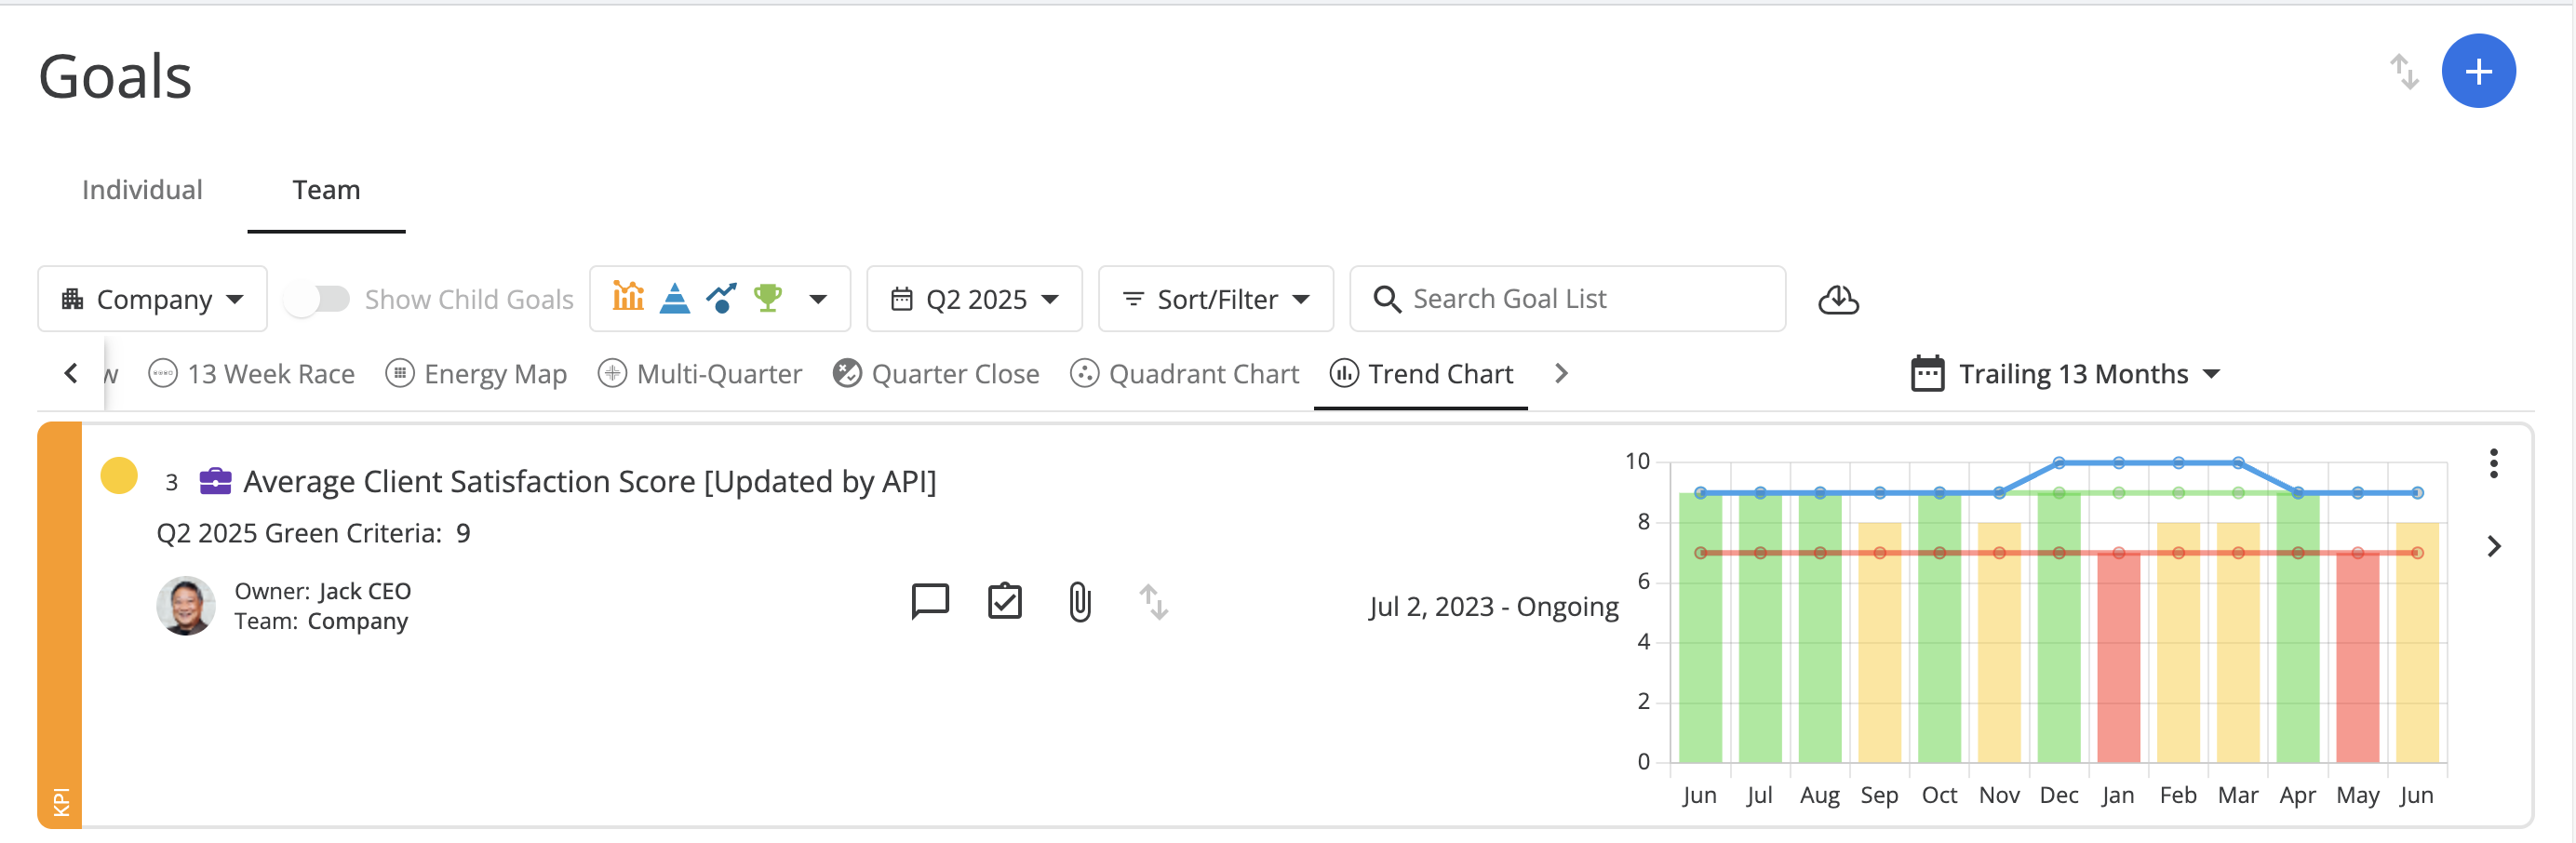
Task: Click the reorder arrows beside paperclip
Action: 1153,602
